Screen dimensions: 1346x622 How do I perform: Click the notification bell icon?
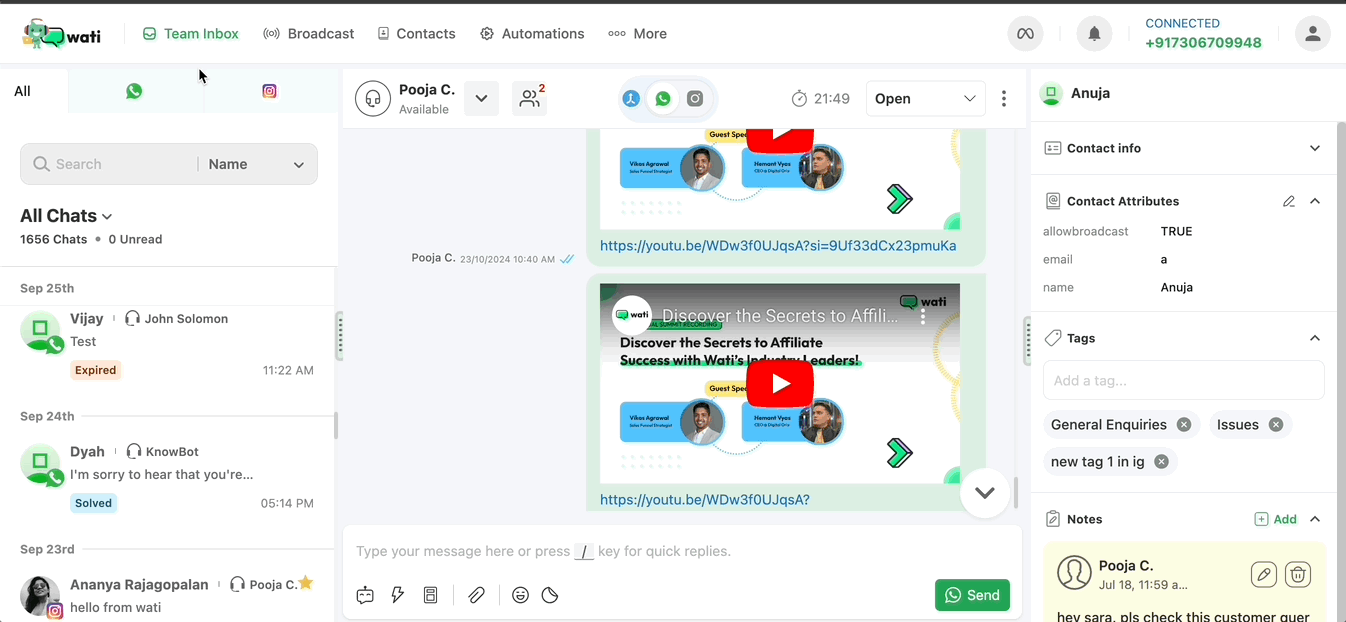1093,33
